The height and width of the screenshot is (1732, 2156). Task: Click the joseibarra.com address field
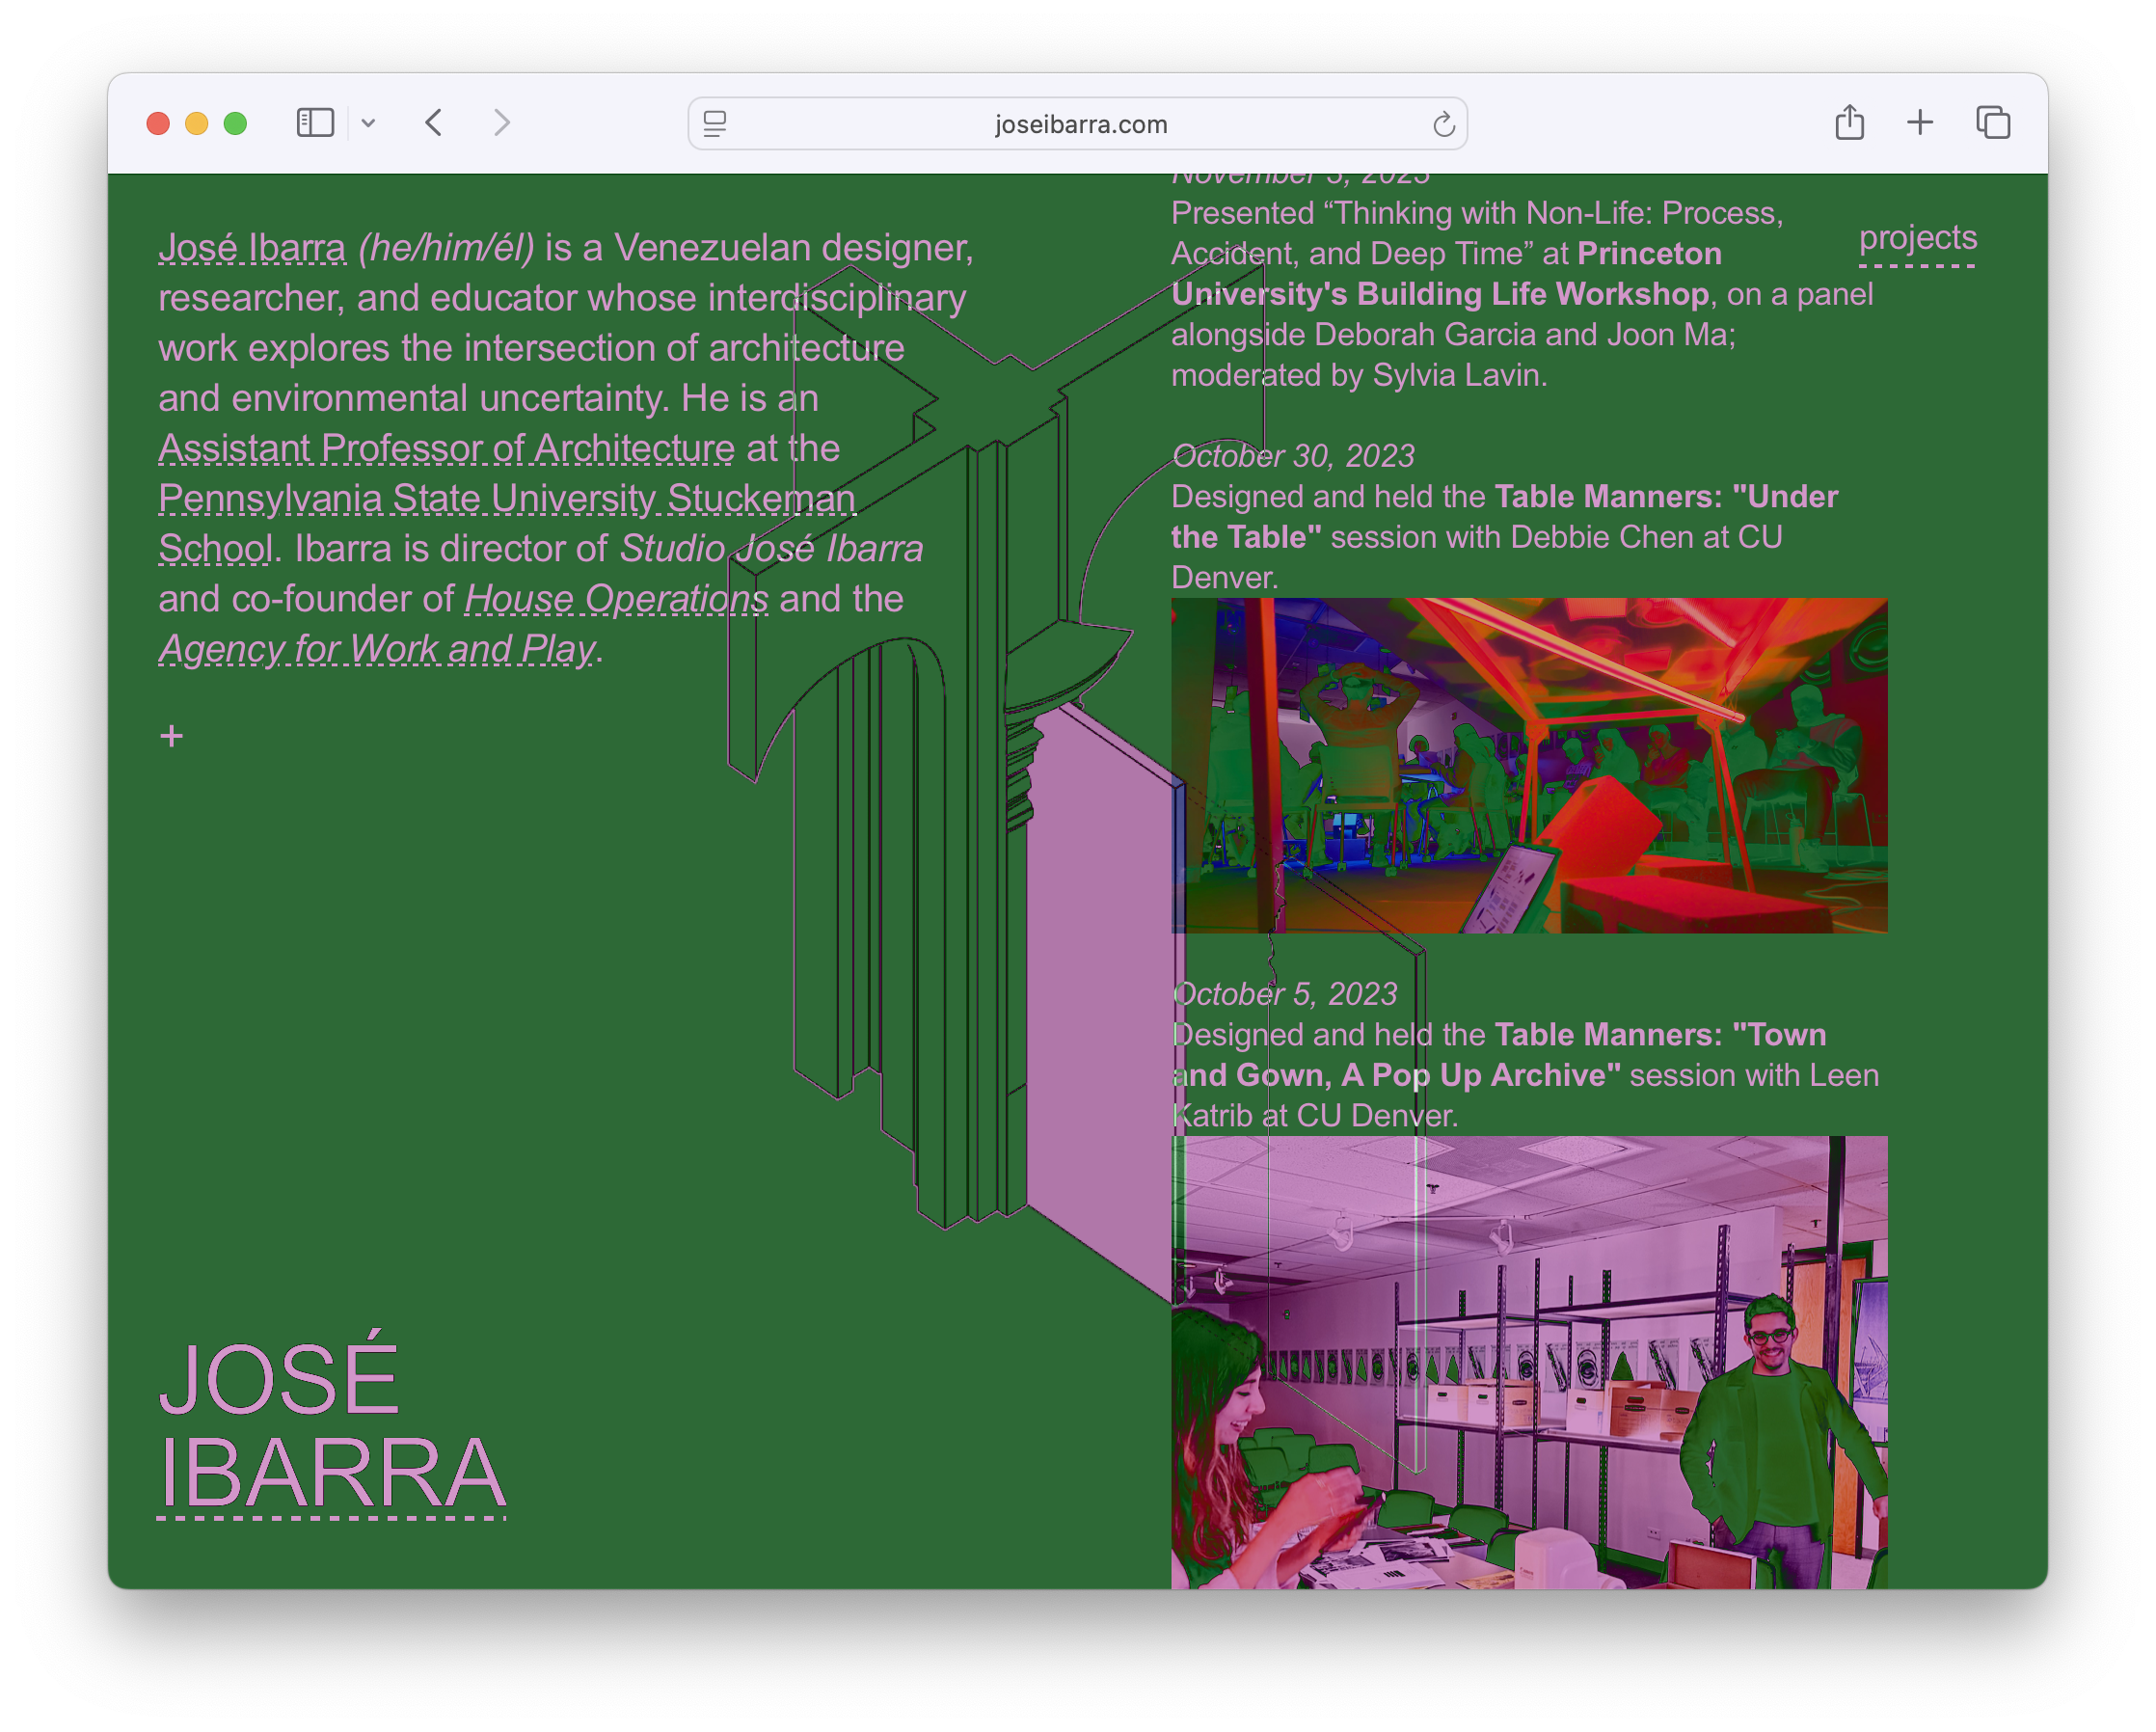[x=1080, y=124]
